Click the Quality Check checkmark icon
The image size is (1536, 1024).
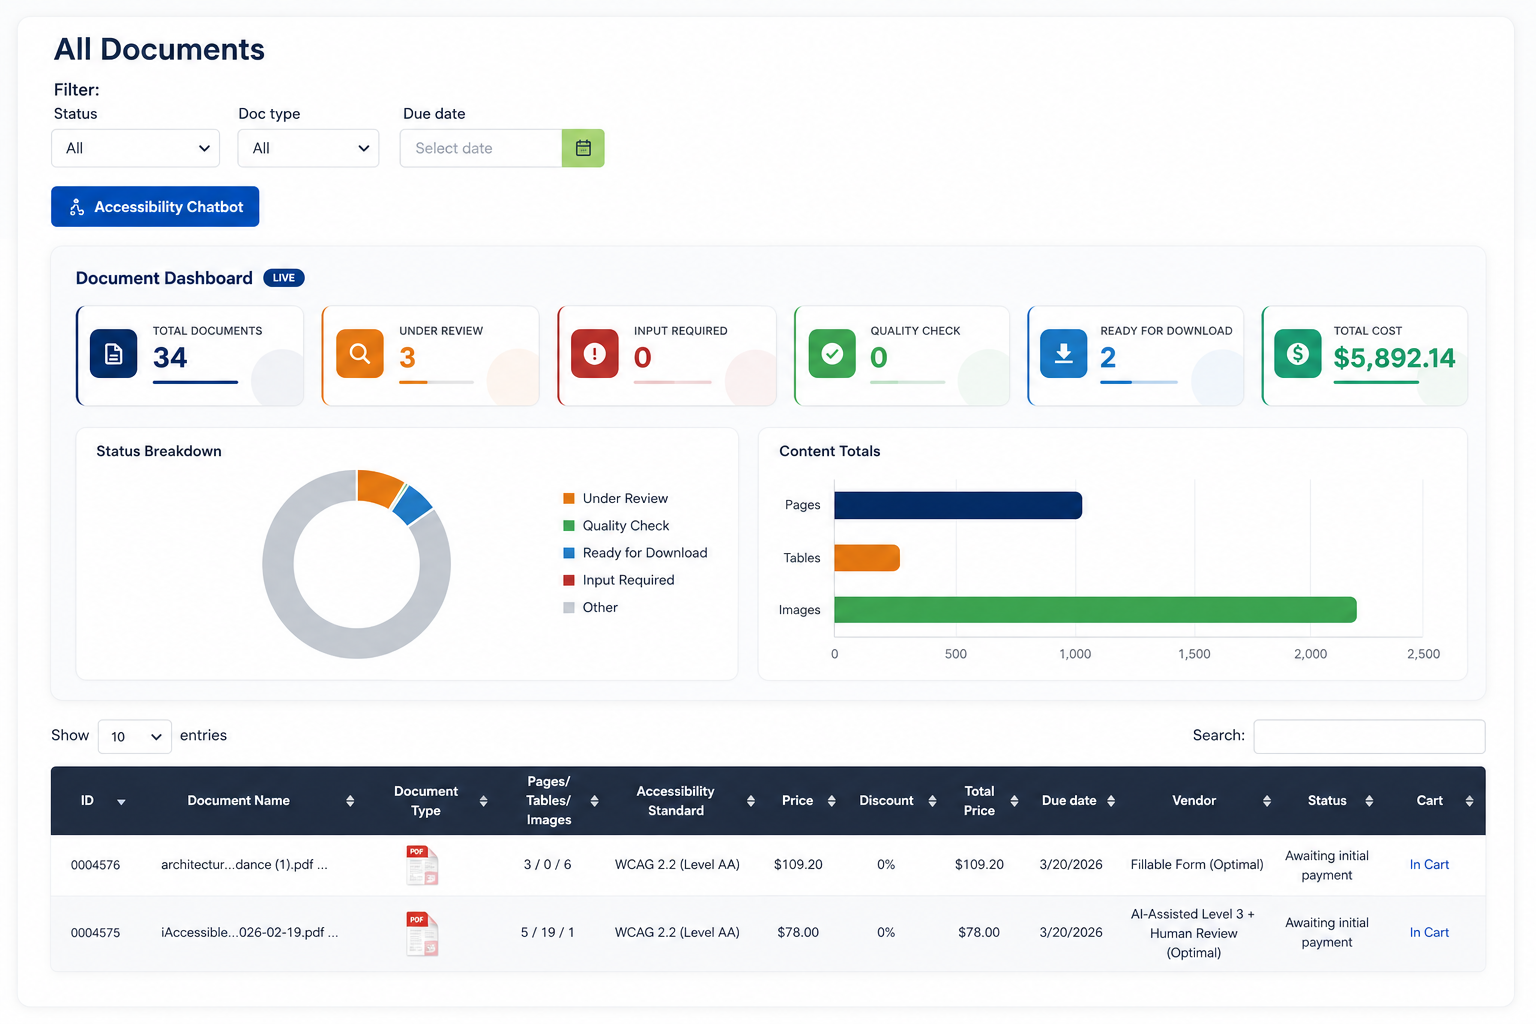832,354
